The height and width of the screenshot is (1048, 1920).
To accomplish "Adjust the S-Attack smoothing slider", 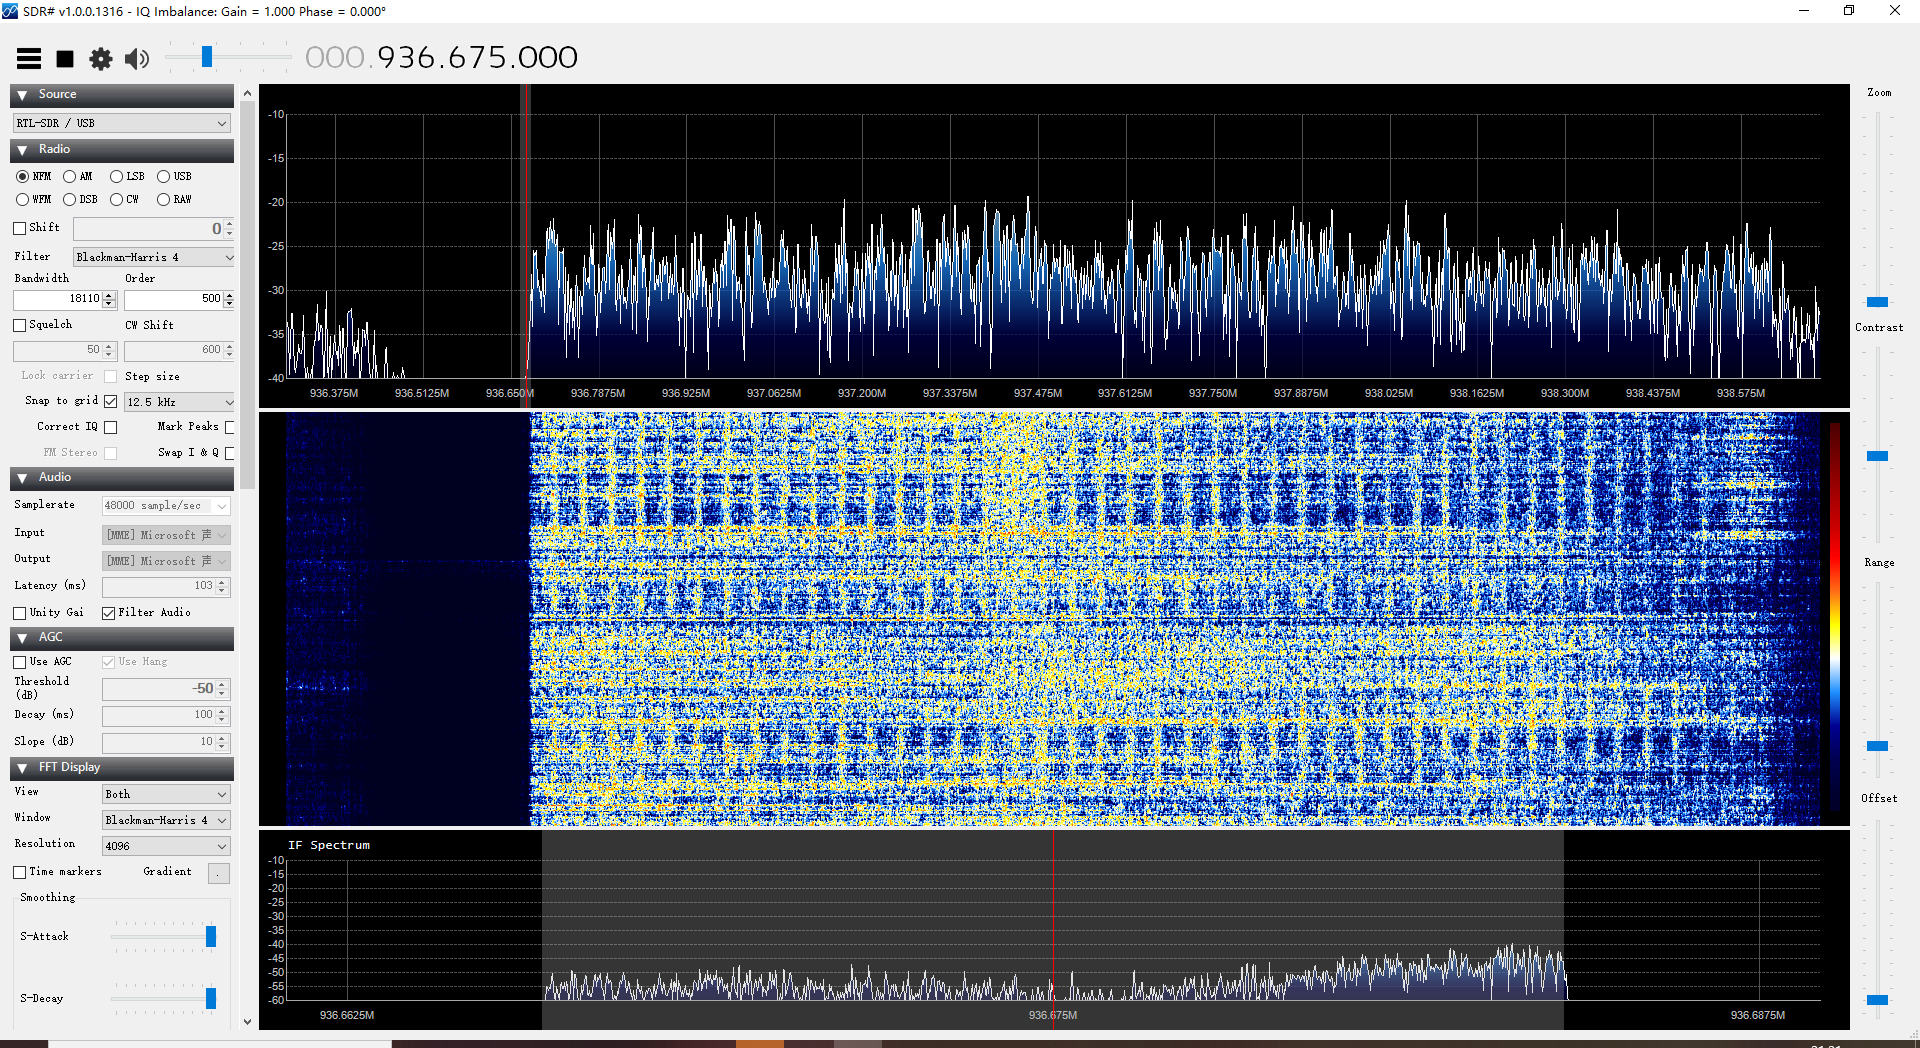I will click(x=211, y=936).
